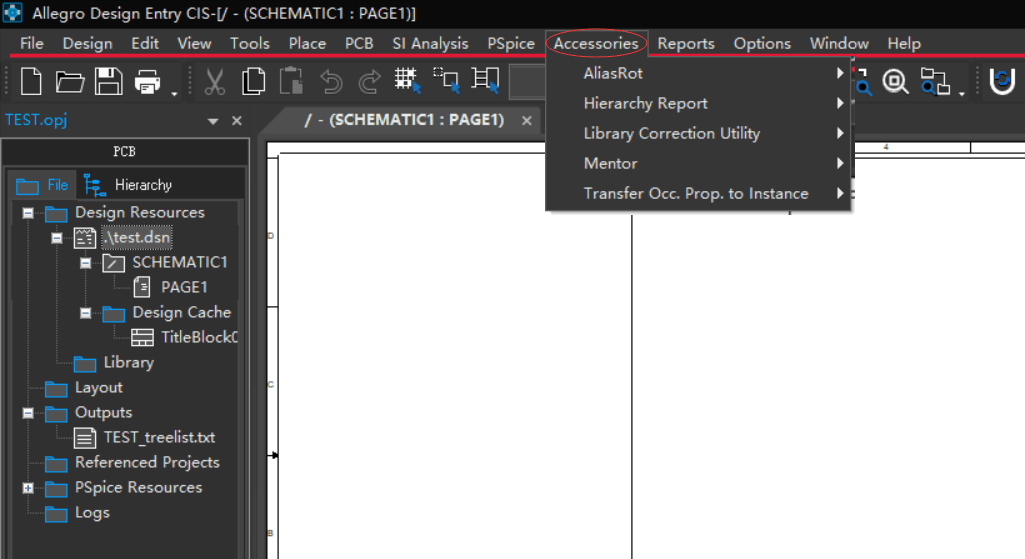The width and height of the screenshot is (1025, 559).
Task: Open the PSpice menu
Action: (511, 43)
